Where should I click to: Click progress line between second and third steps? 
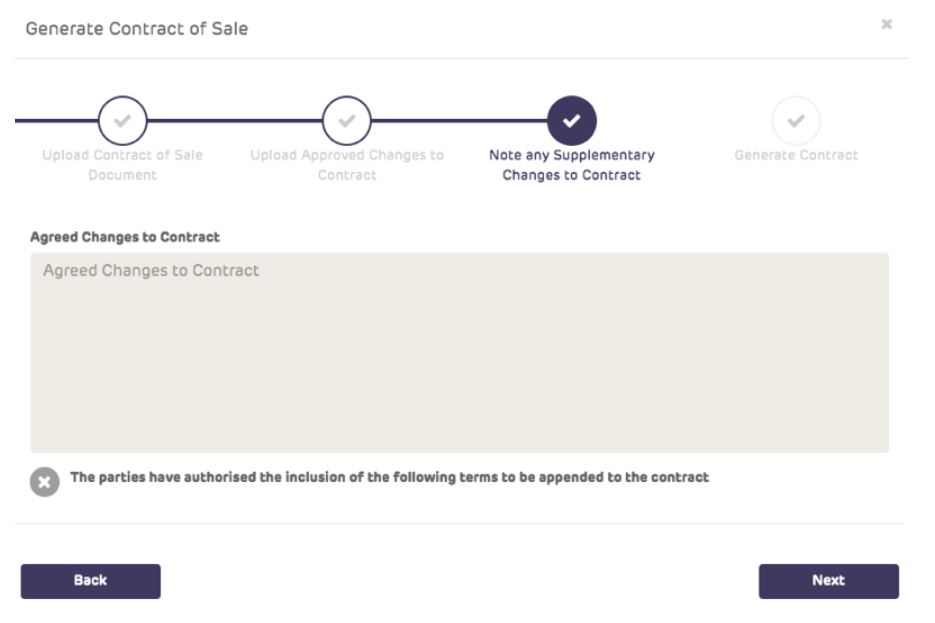[459, 121]
